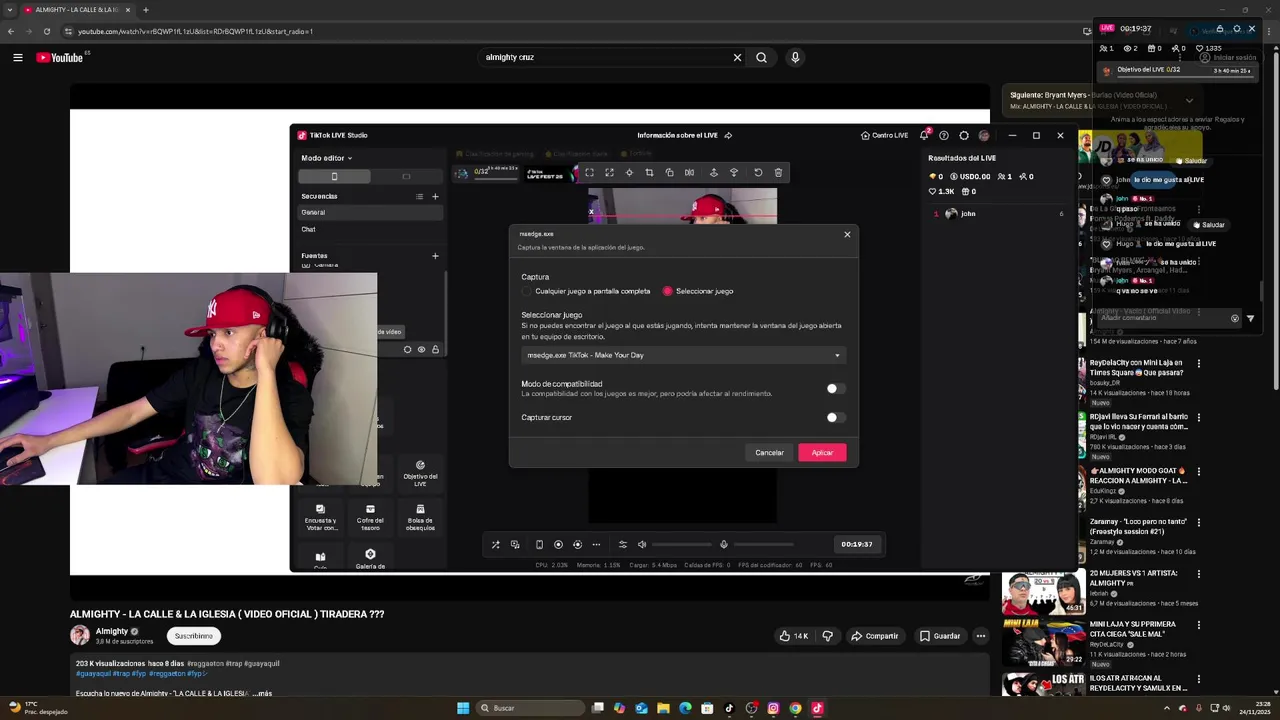Viewport: 1280px width, 720px height.
Task: Select the 'General' scene
Action: (371, 212)
